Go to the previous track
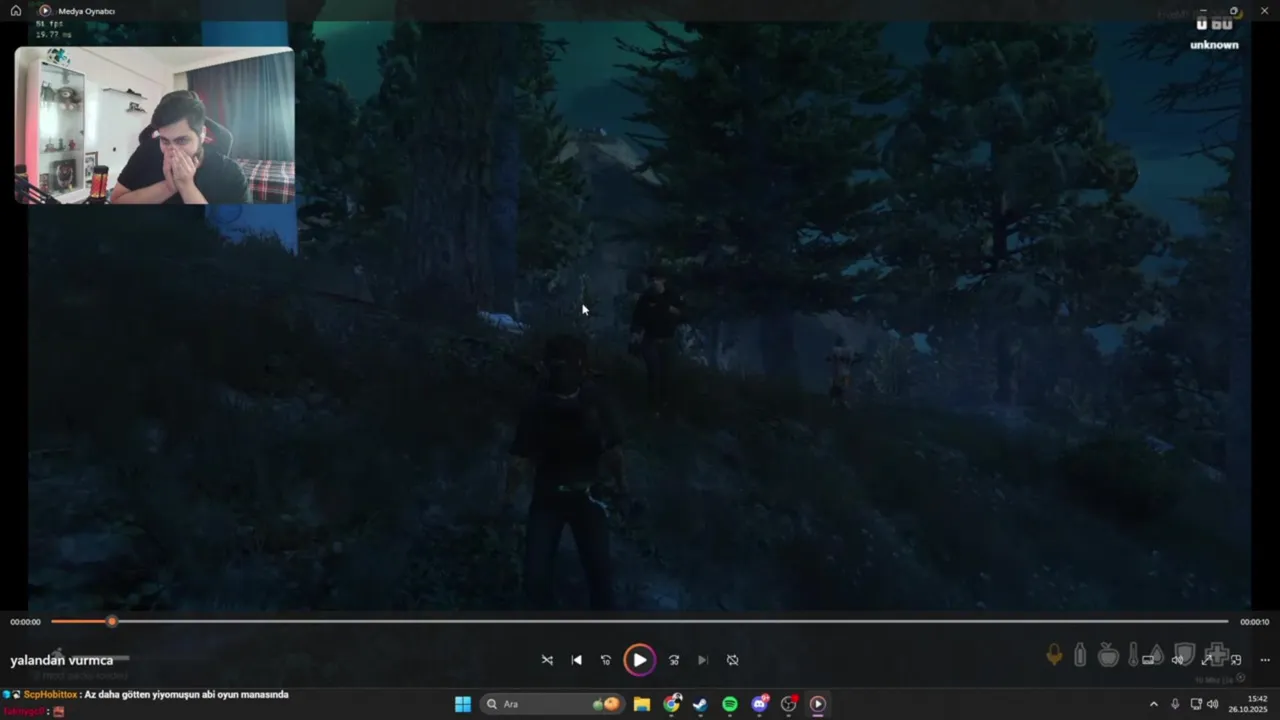The width and height of the screenshot is (1280, 720). click(x=577, y=660)
